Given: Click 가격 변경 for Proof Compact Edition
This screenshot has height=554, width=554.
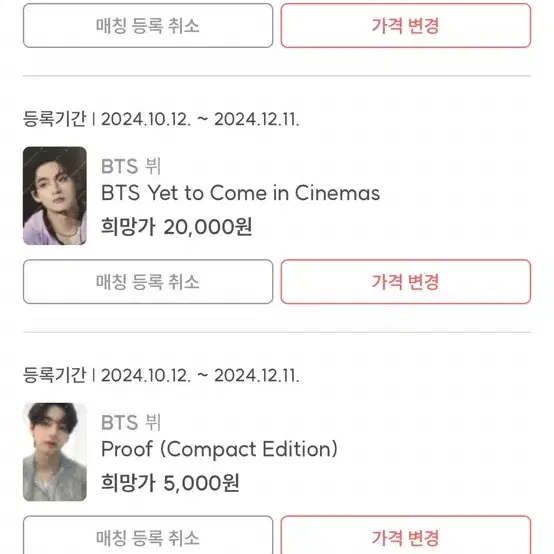Looking at the screenshot, I should click(406, 535).
